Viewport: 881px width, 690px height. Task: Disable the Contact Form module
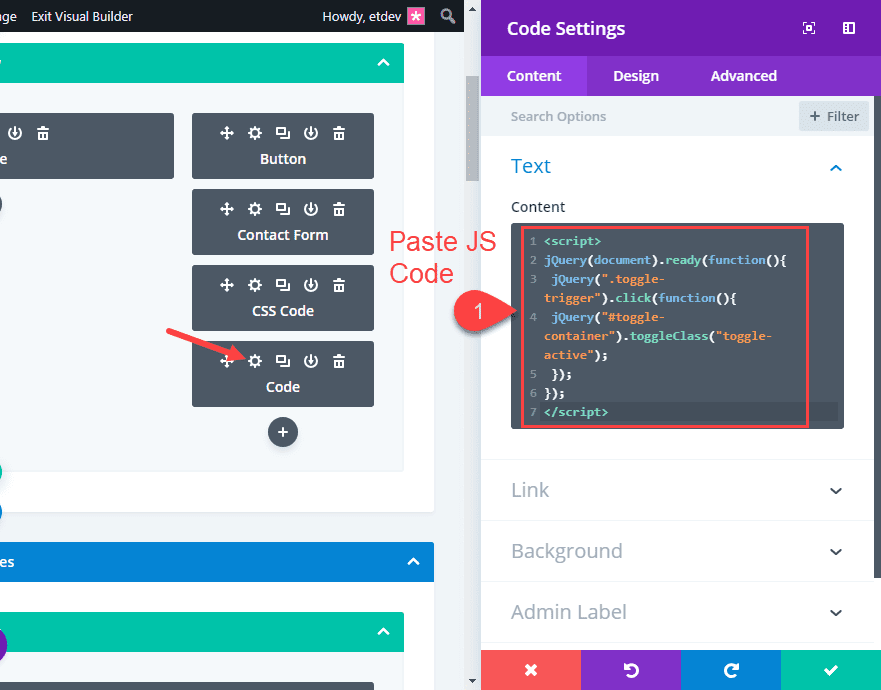[310, 208]
